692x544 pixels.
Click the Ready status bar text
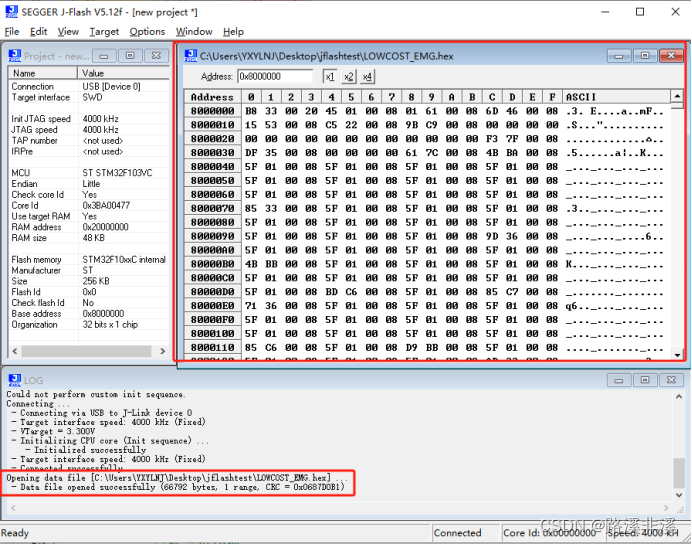click(x=15, y=533)
